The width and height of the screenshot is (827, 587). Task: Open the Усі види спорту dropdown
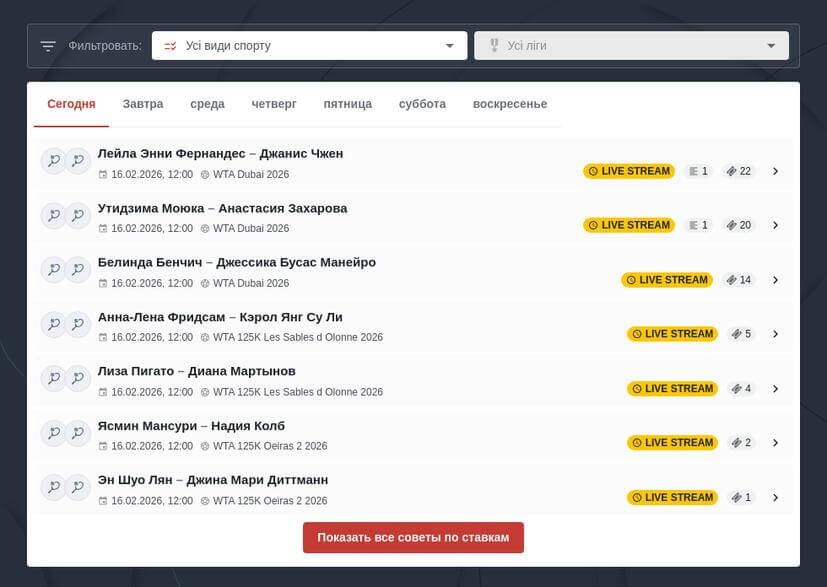click(309, 46)
